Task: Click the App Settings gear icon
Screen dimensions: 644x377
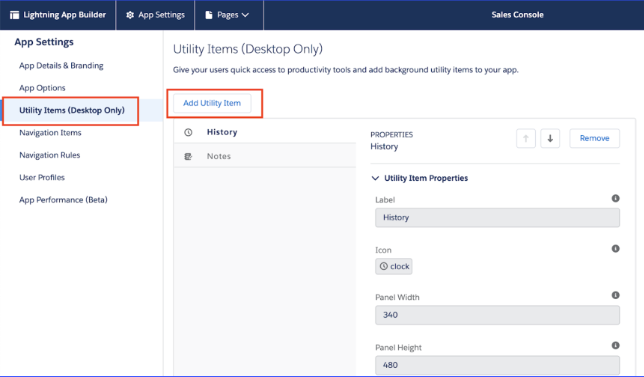Action: pyautogui.click(x=130, y=15)
